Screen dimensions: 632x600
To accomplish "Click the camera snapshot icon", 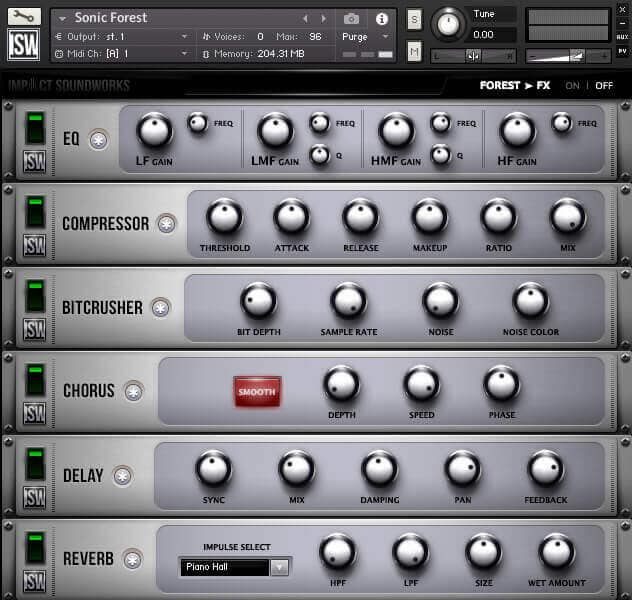I will [x=351, y=18].
